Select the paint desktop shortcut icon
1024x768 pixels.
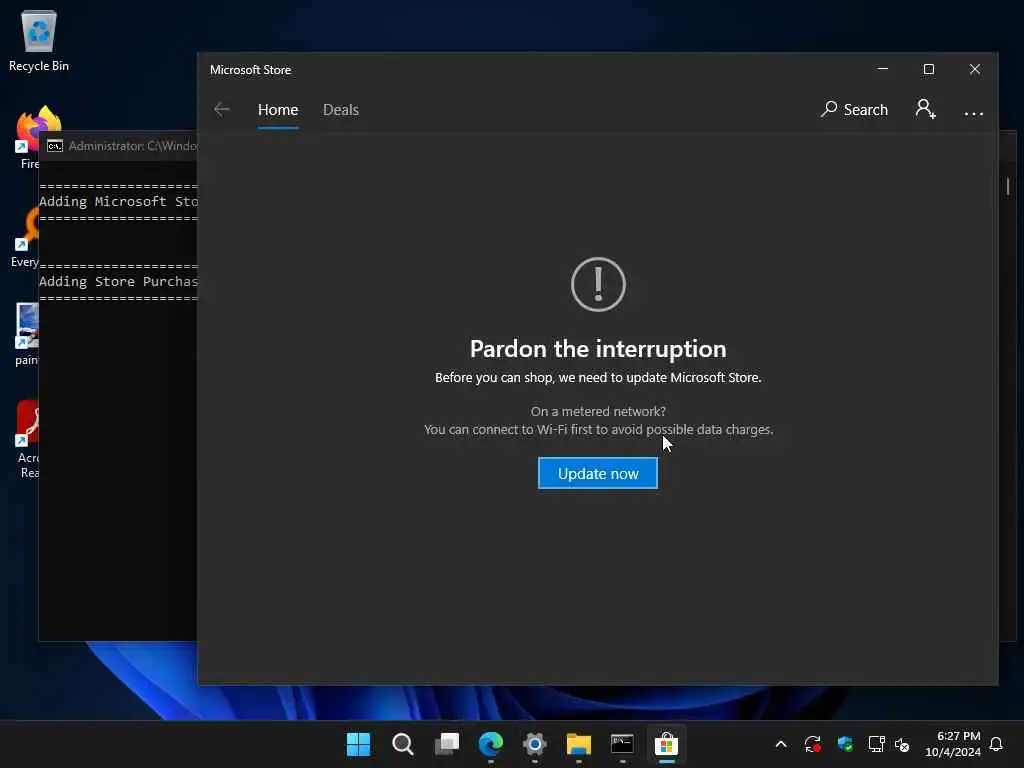pyautogui.click(x=27, y=334)
